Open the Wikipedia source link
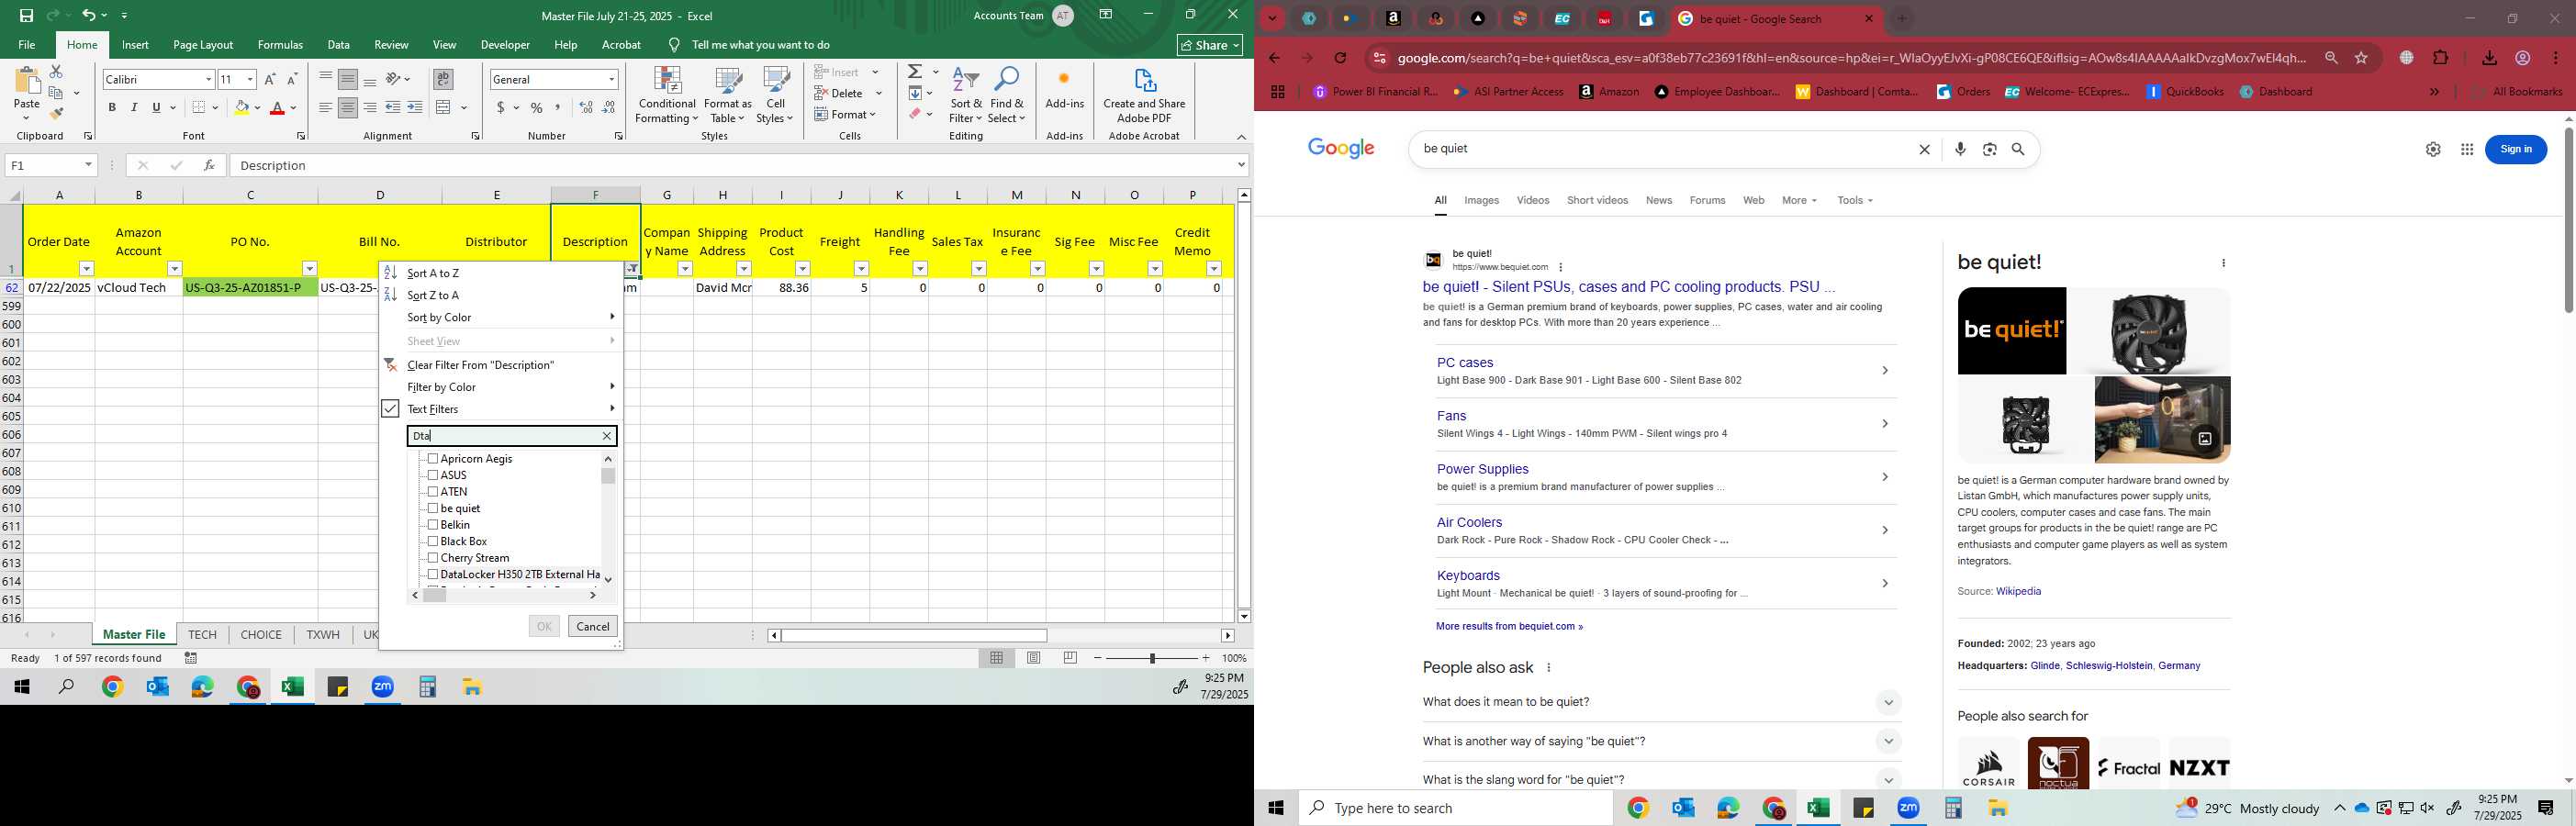Image resolution: width=2576 pixels, height=826 pixels. (2018, 592)
